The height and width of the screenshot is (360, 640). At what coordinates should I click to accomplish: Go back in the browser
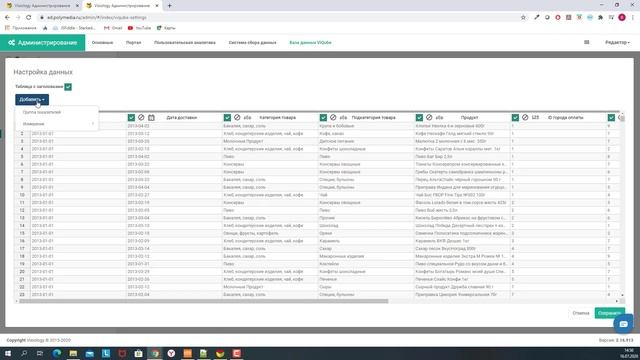click(x=7, y=18)
